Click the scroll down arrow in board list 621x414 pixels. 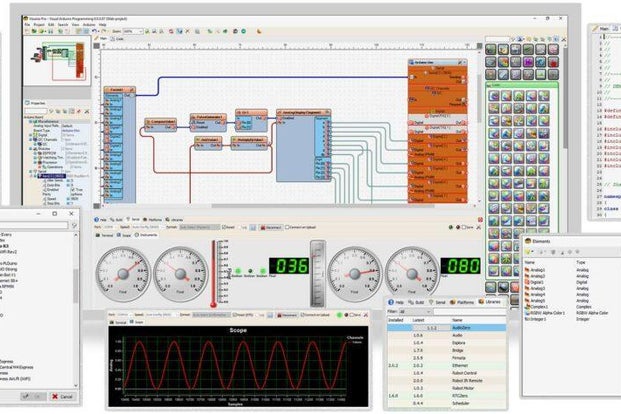click(76, 385)
